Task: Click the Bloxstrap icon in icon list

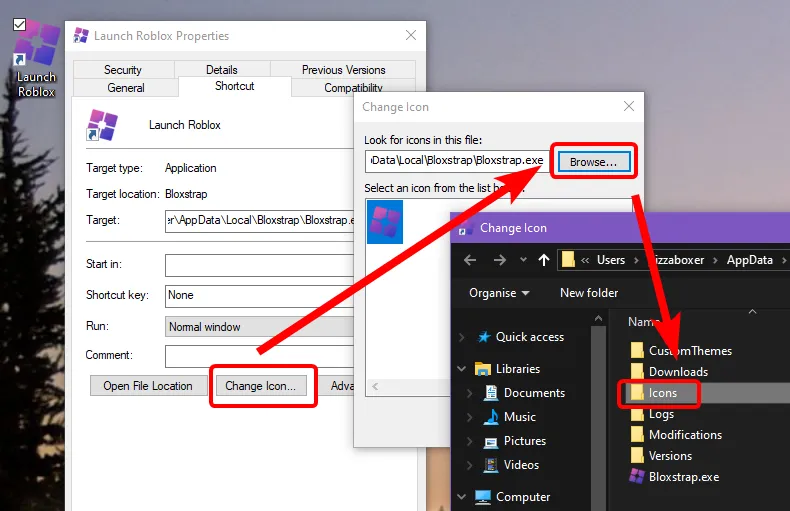Action: [385, 219]
